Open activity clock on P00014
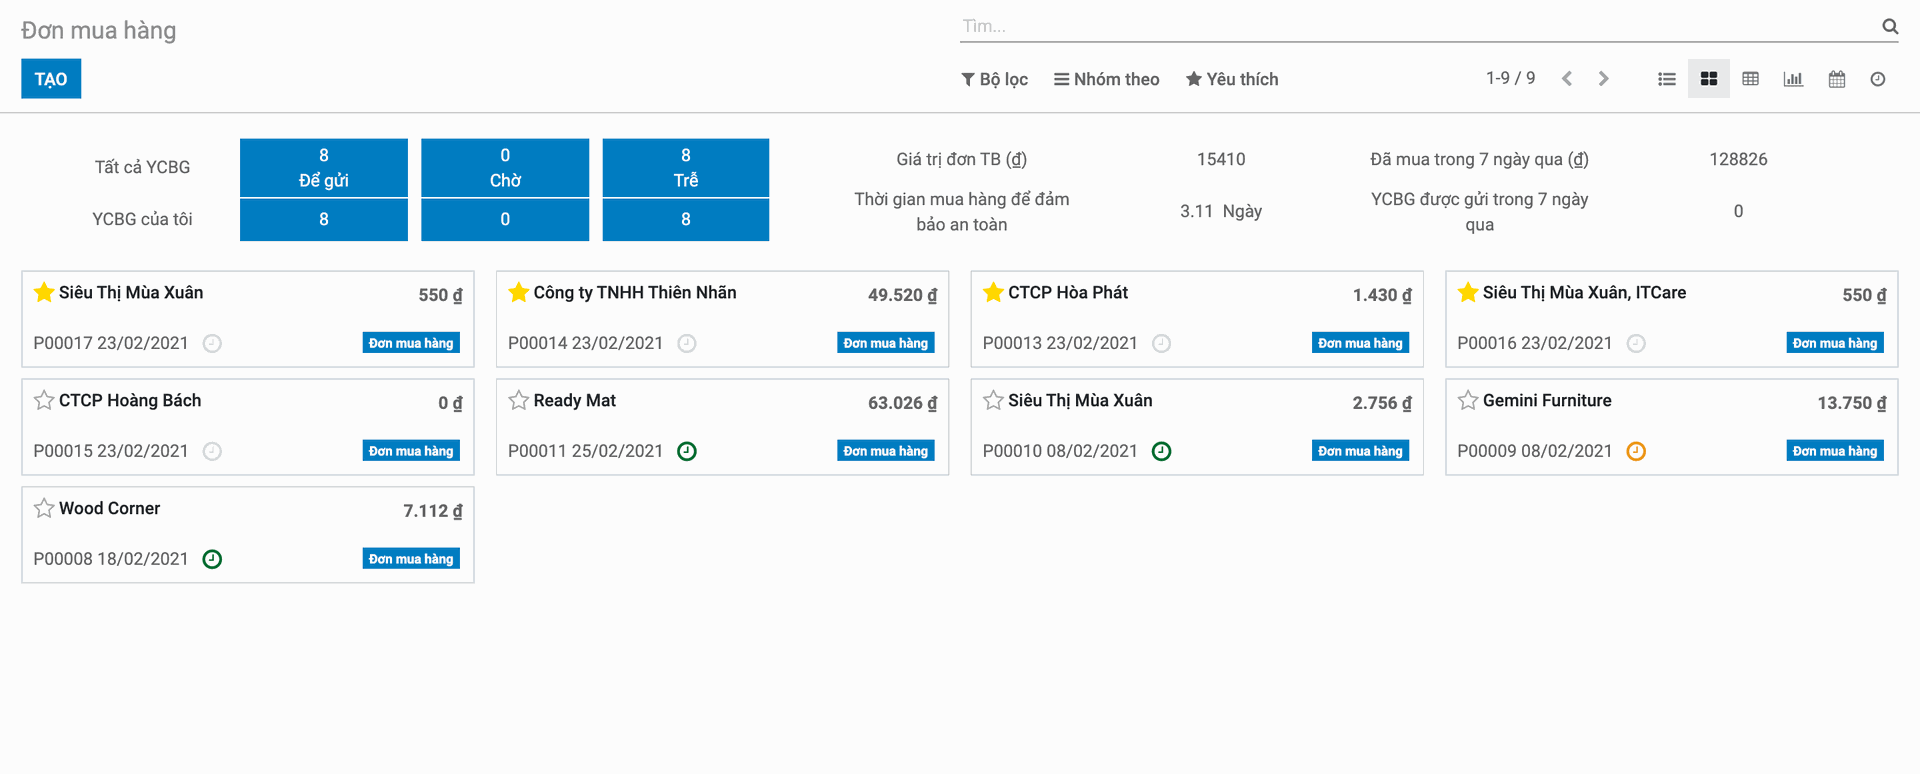The height and width of the screenshot is (774, 1920). (x=687, y=343)
